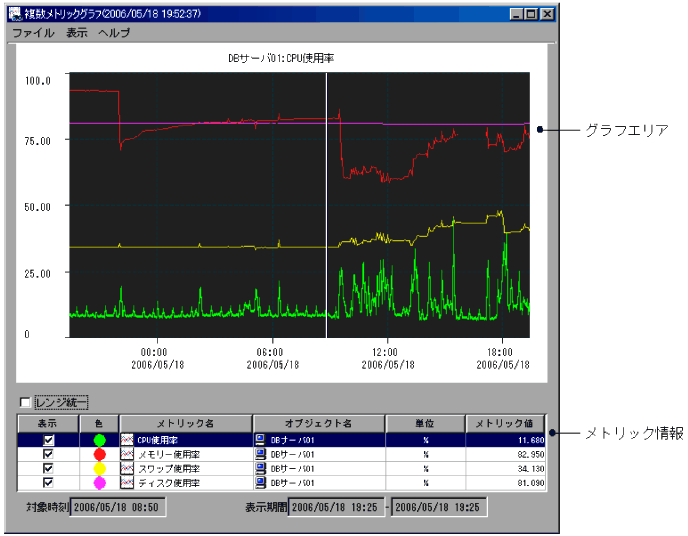688x536 pixels.
Task: Click the server icon in the CPU使用率 row
Action: 261,439
